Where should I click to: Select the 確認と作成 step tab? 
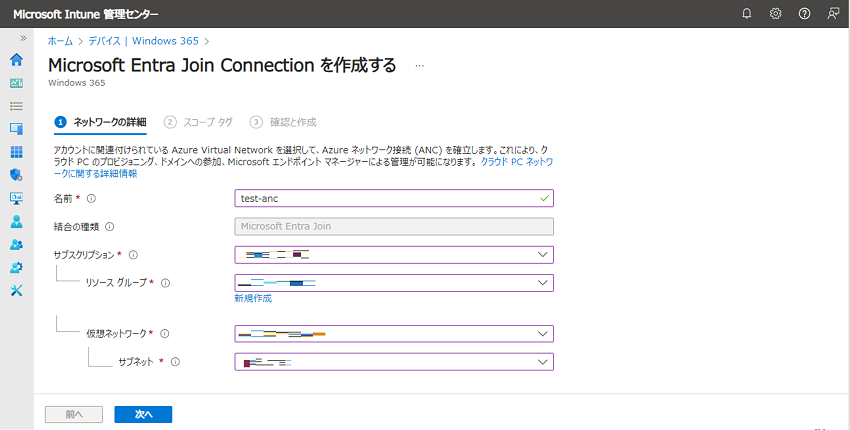click(283, 123)
